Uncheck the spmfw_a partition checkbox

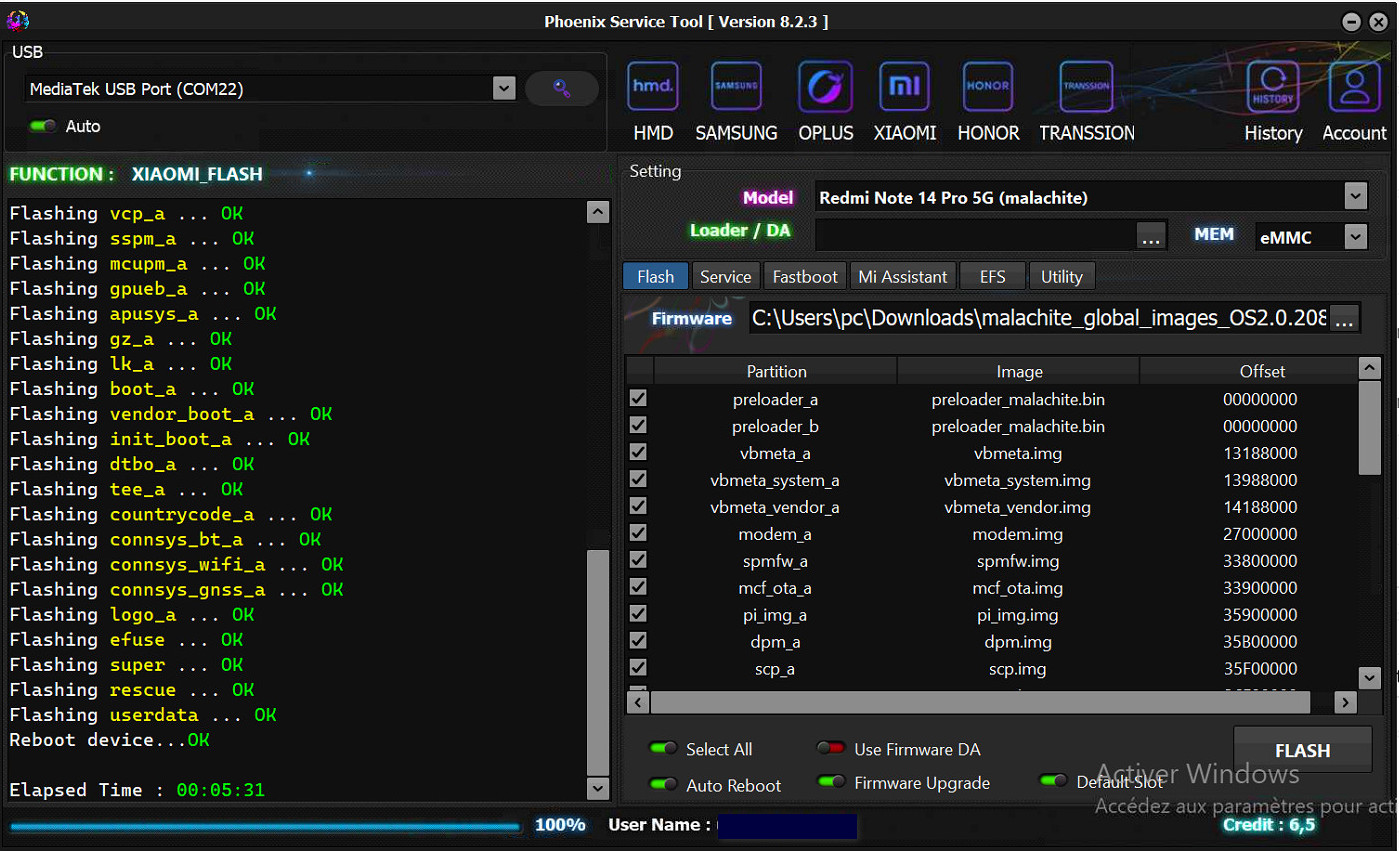(638, 560)
